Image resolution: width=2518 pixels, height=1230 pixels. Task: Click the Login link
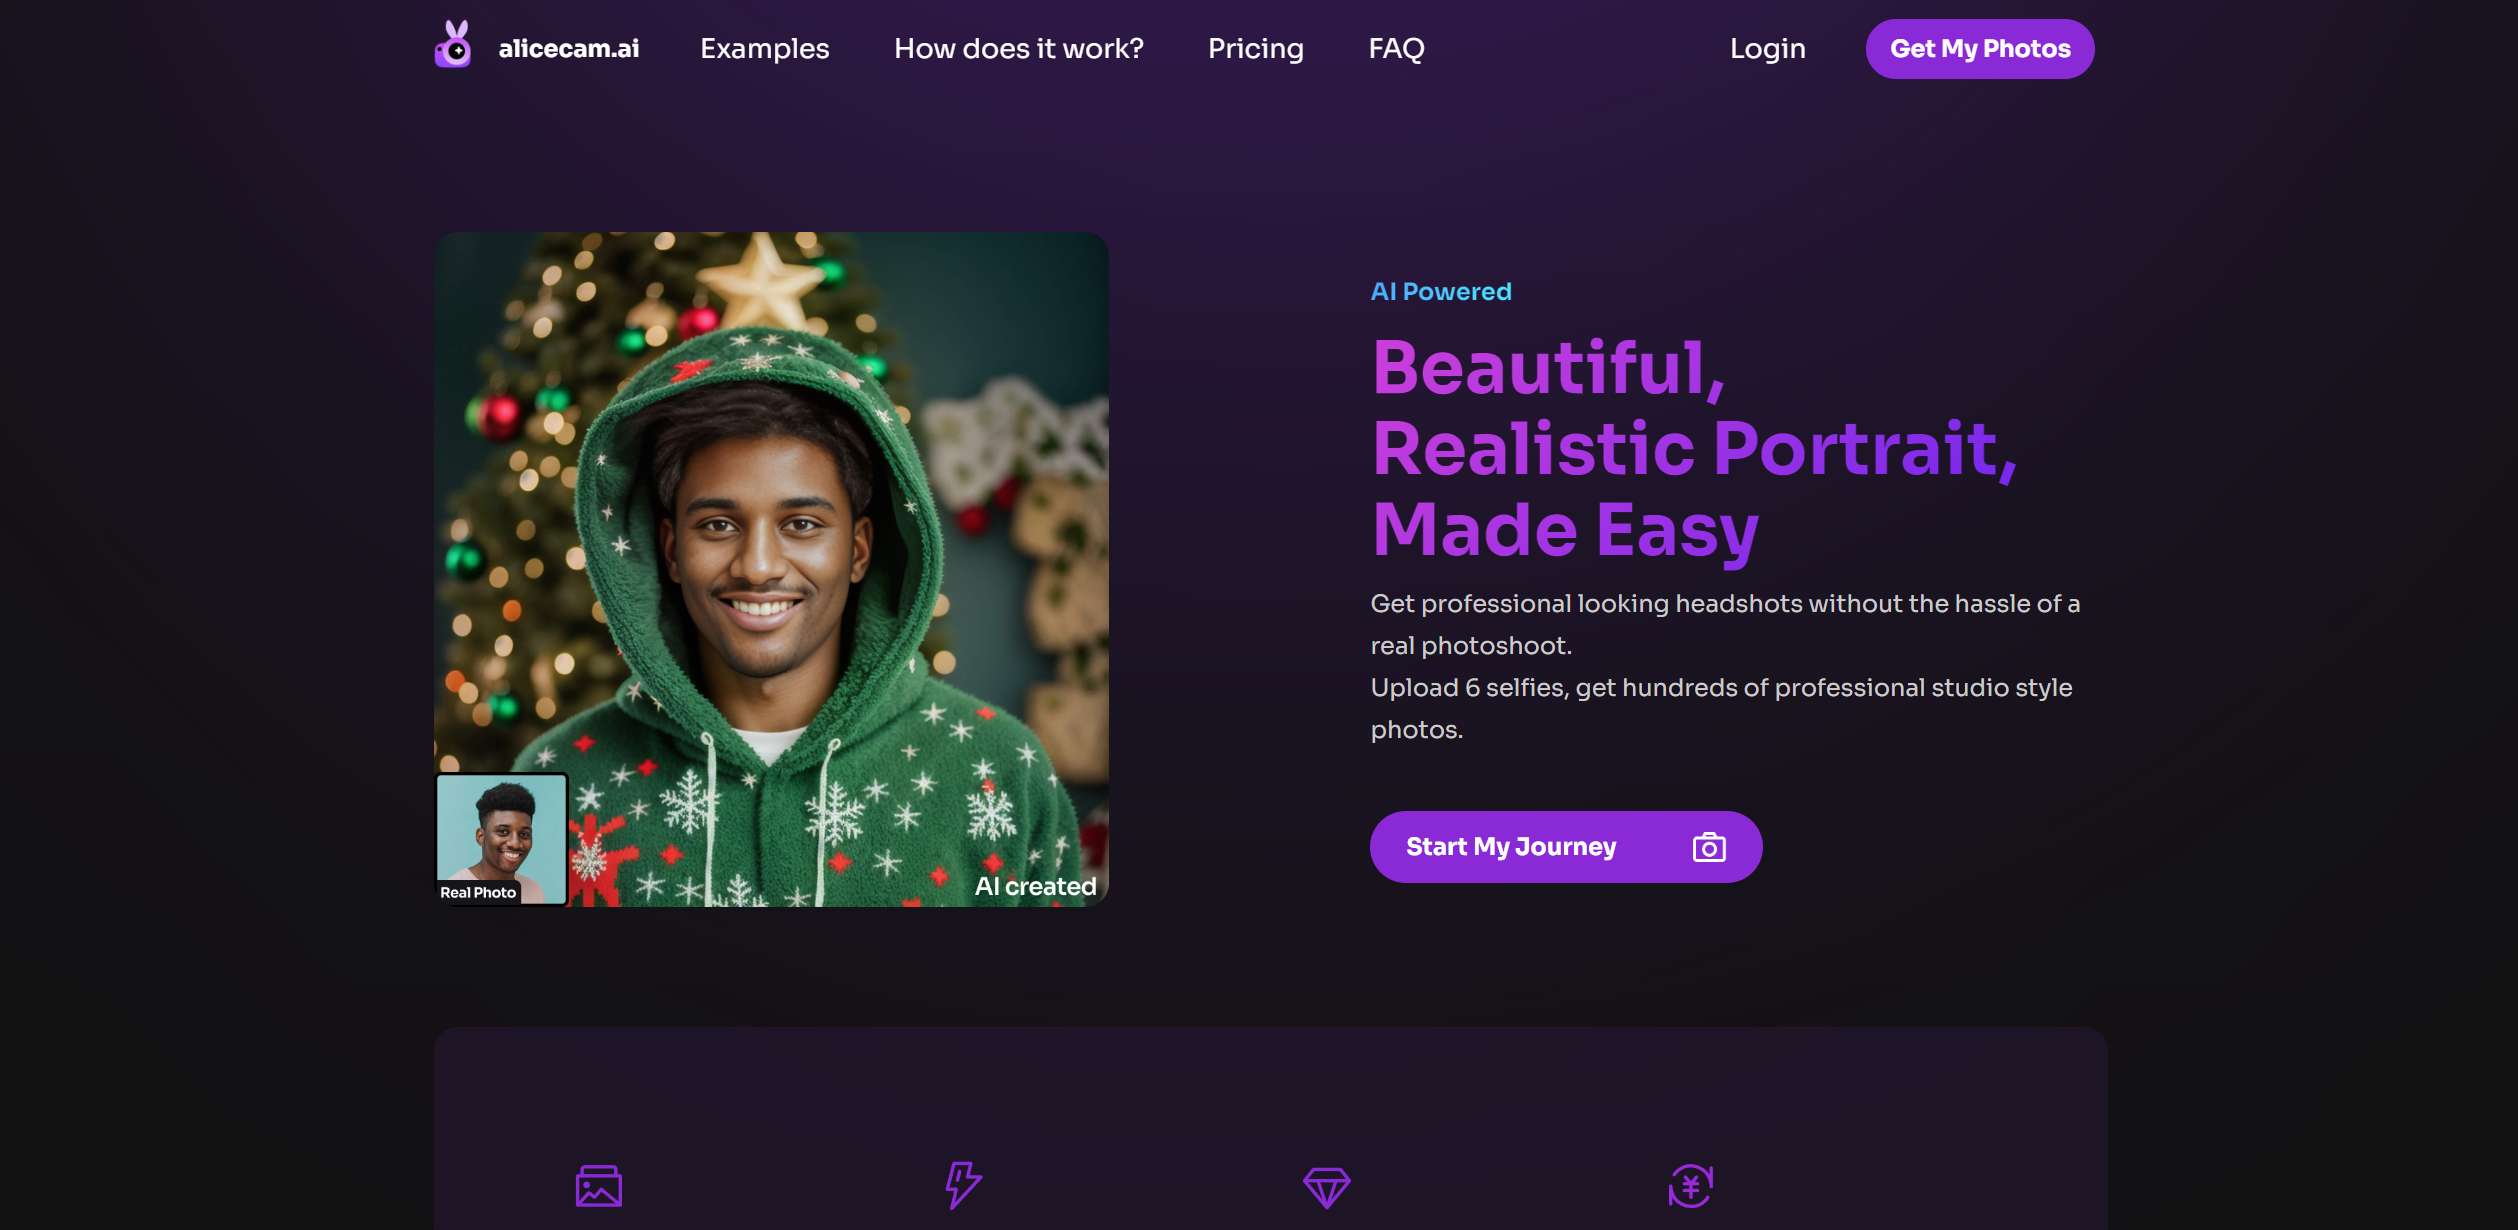click(x=1767, y=48)
